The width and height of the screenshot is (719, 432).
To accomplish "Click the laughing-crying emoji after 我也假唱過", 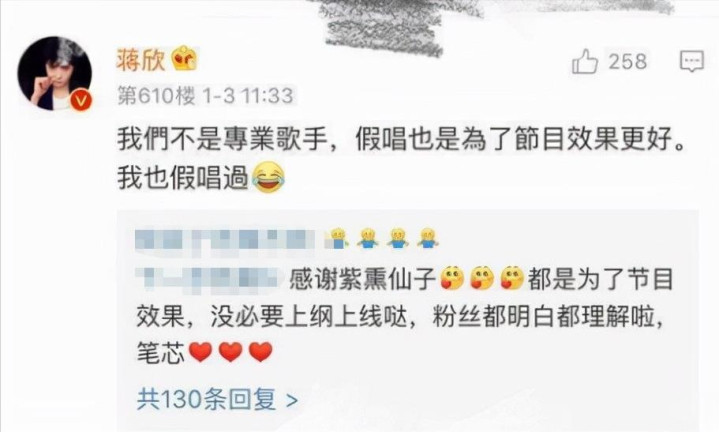I will point(269,177).
